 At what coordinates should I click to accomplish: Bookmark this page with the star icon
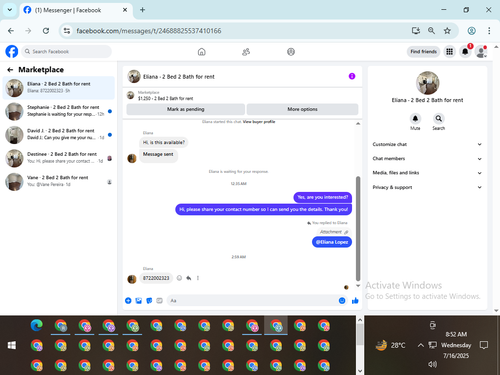(447, 31)
